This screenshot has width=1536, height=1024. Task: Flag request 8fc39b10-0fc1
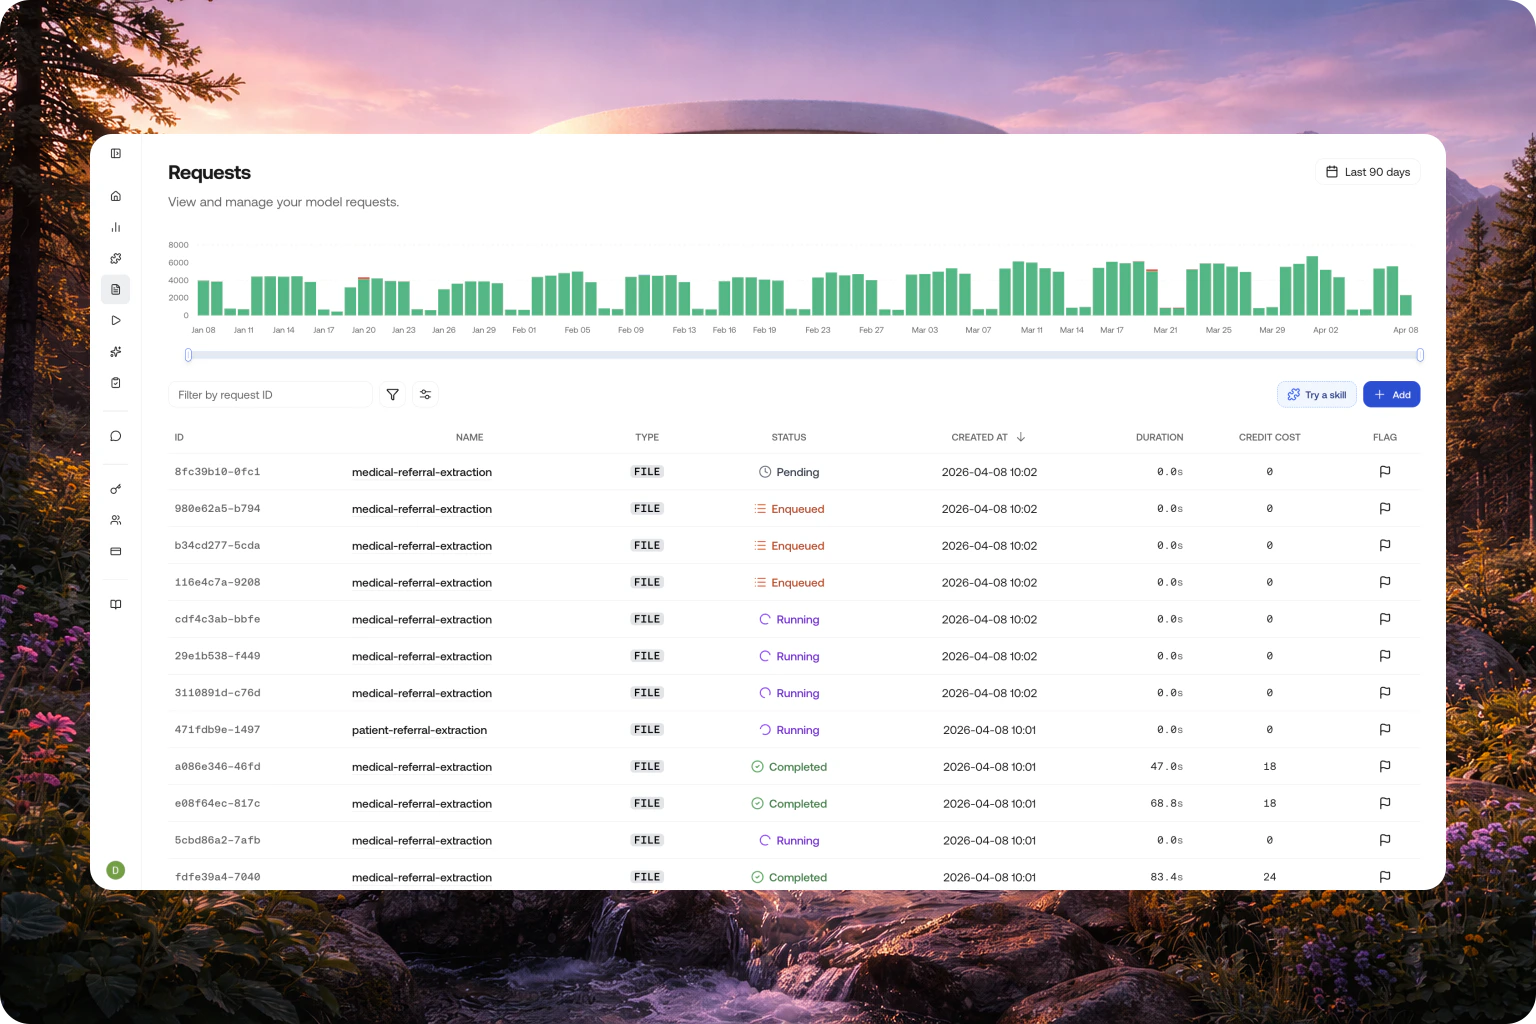[1385, 472]
